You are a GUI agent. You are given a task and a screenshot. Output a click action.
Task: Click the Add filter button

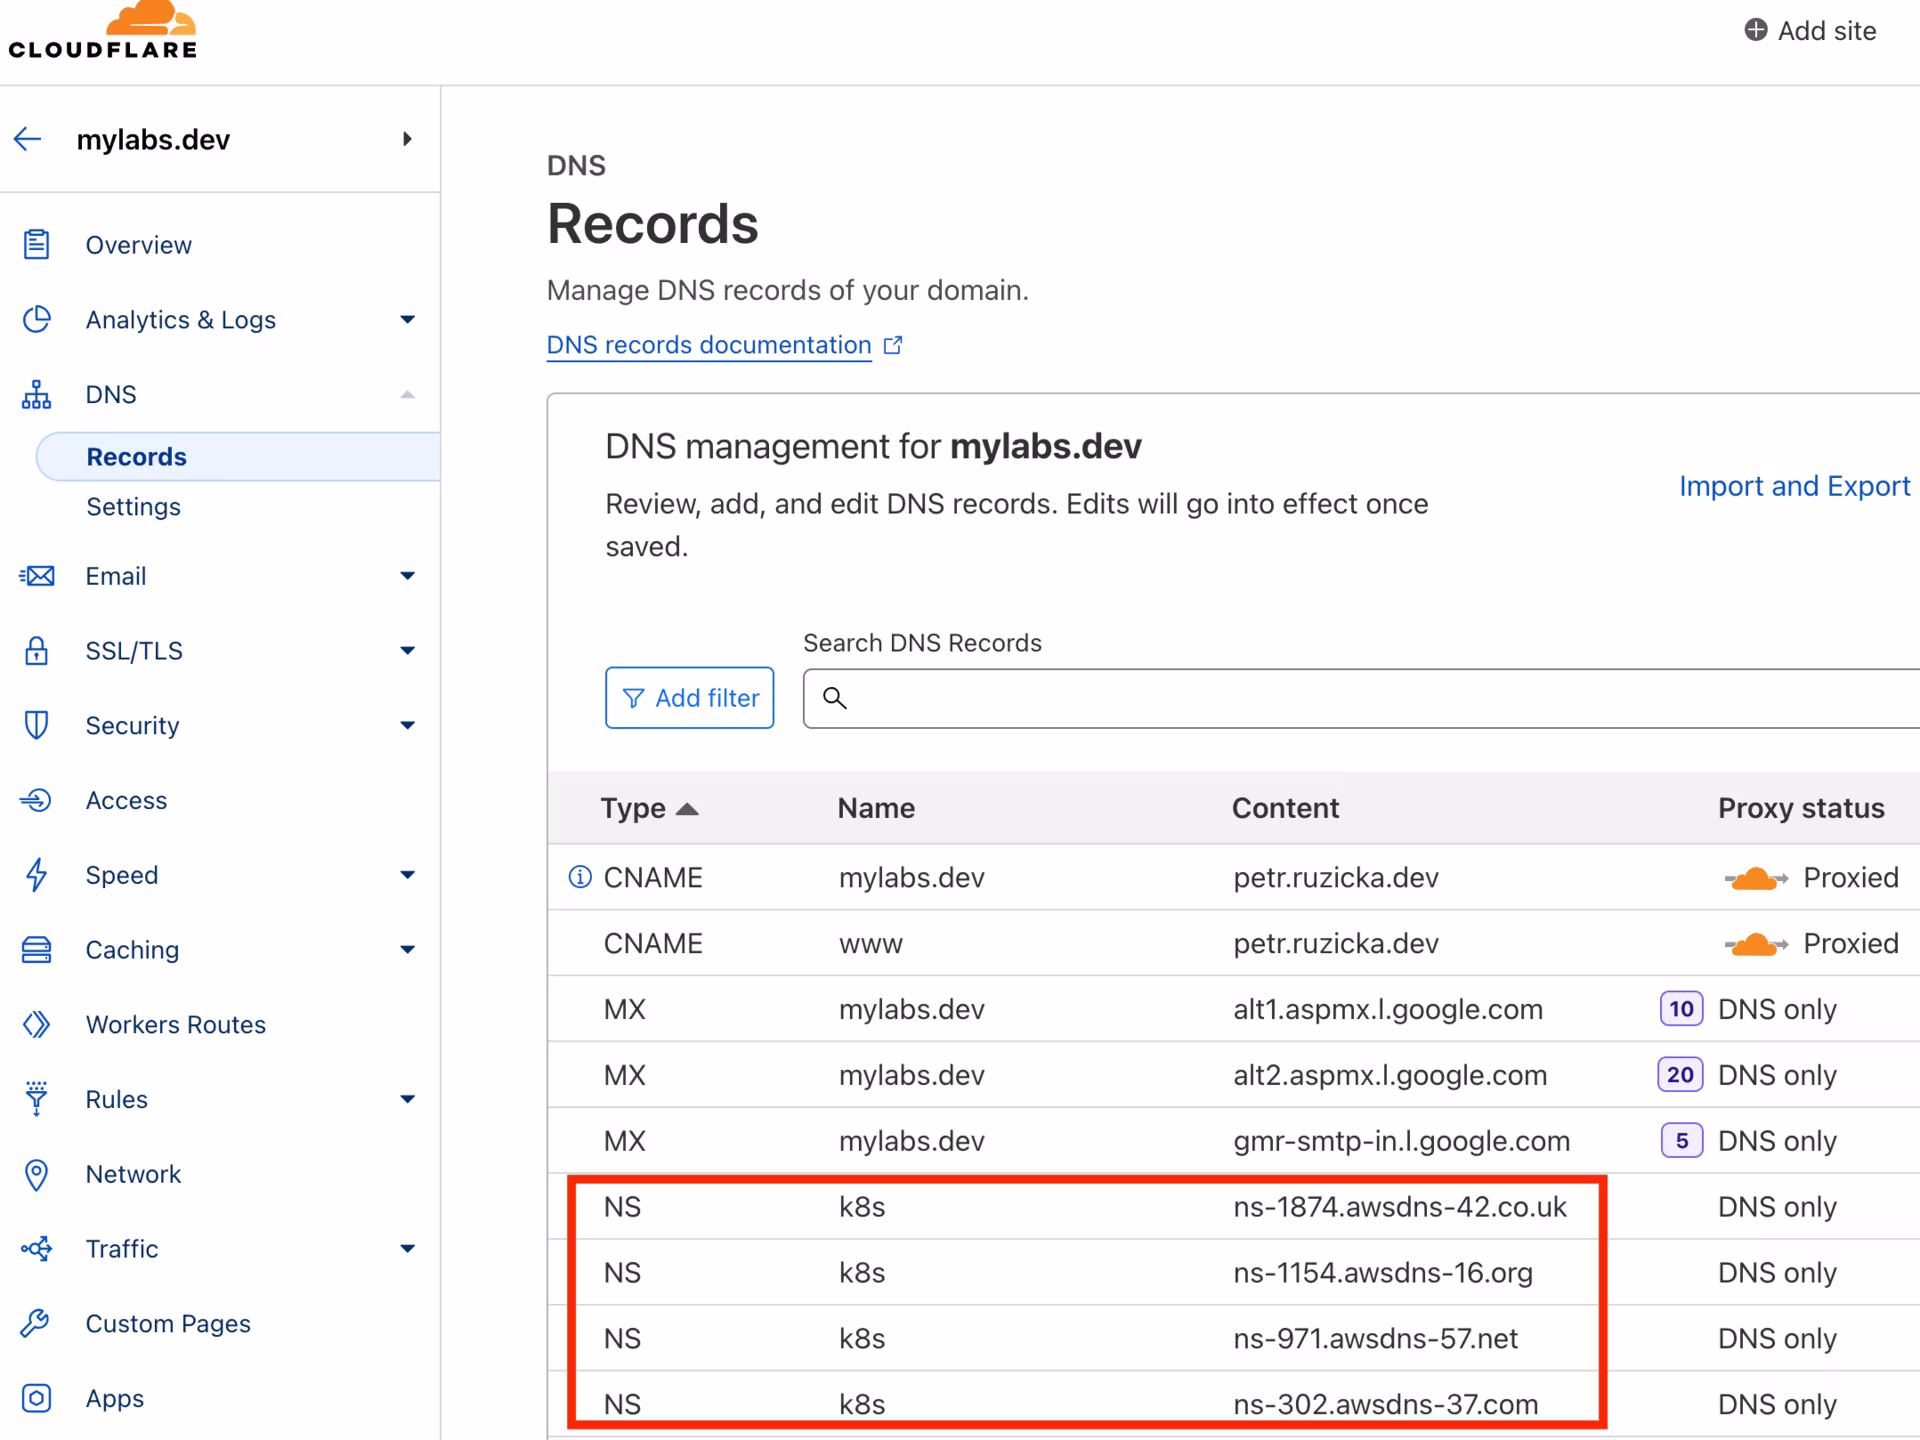click(x=689, y=698)
